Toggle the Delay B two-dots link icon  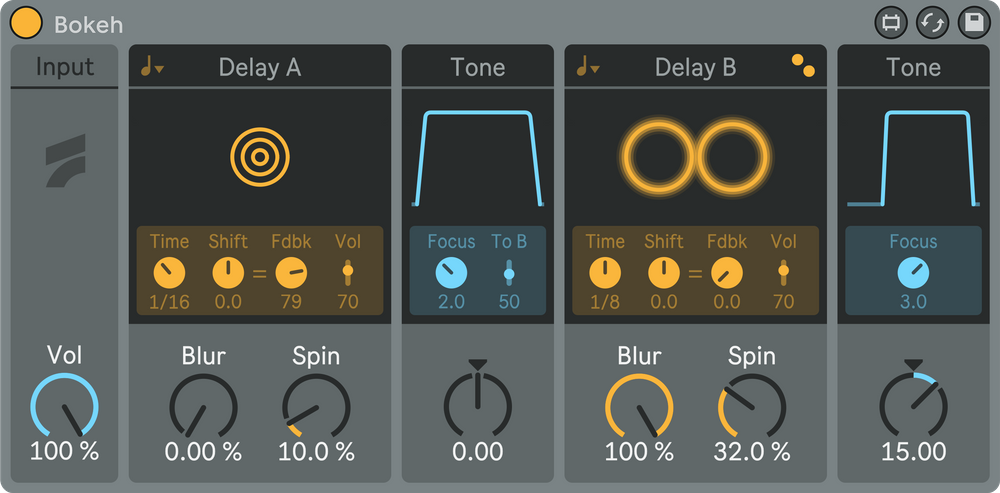click(x=803, y=66)
